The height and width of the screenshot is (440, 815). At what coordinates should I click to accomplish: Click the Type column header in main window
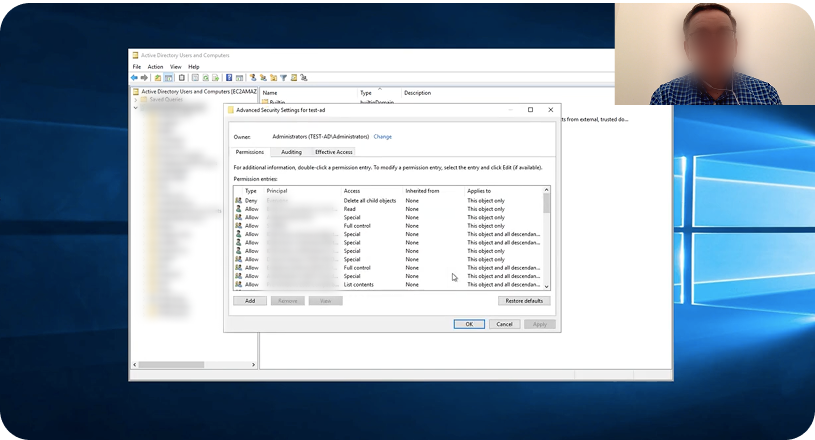[379, 92]
